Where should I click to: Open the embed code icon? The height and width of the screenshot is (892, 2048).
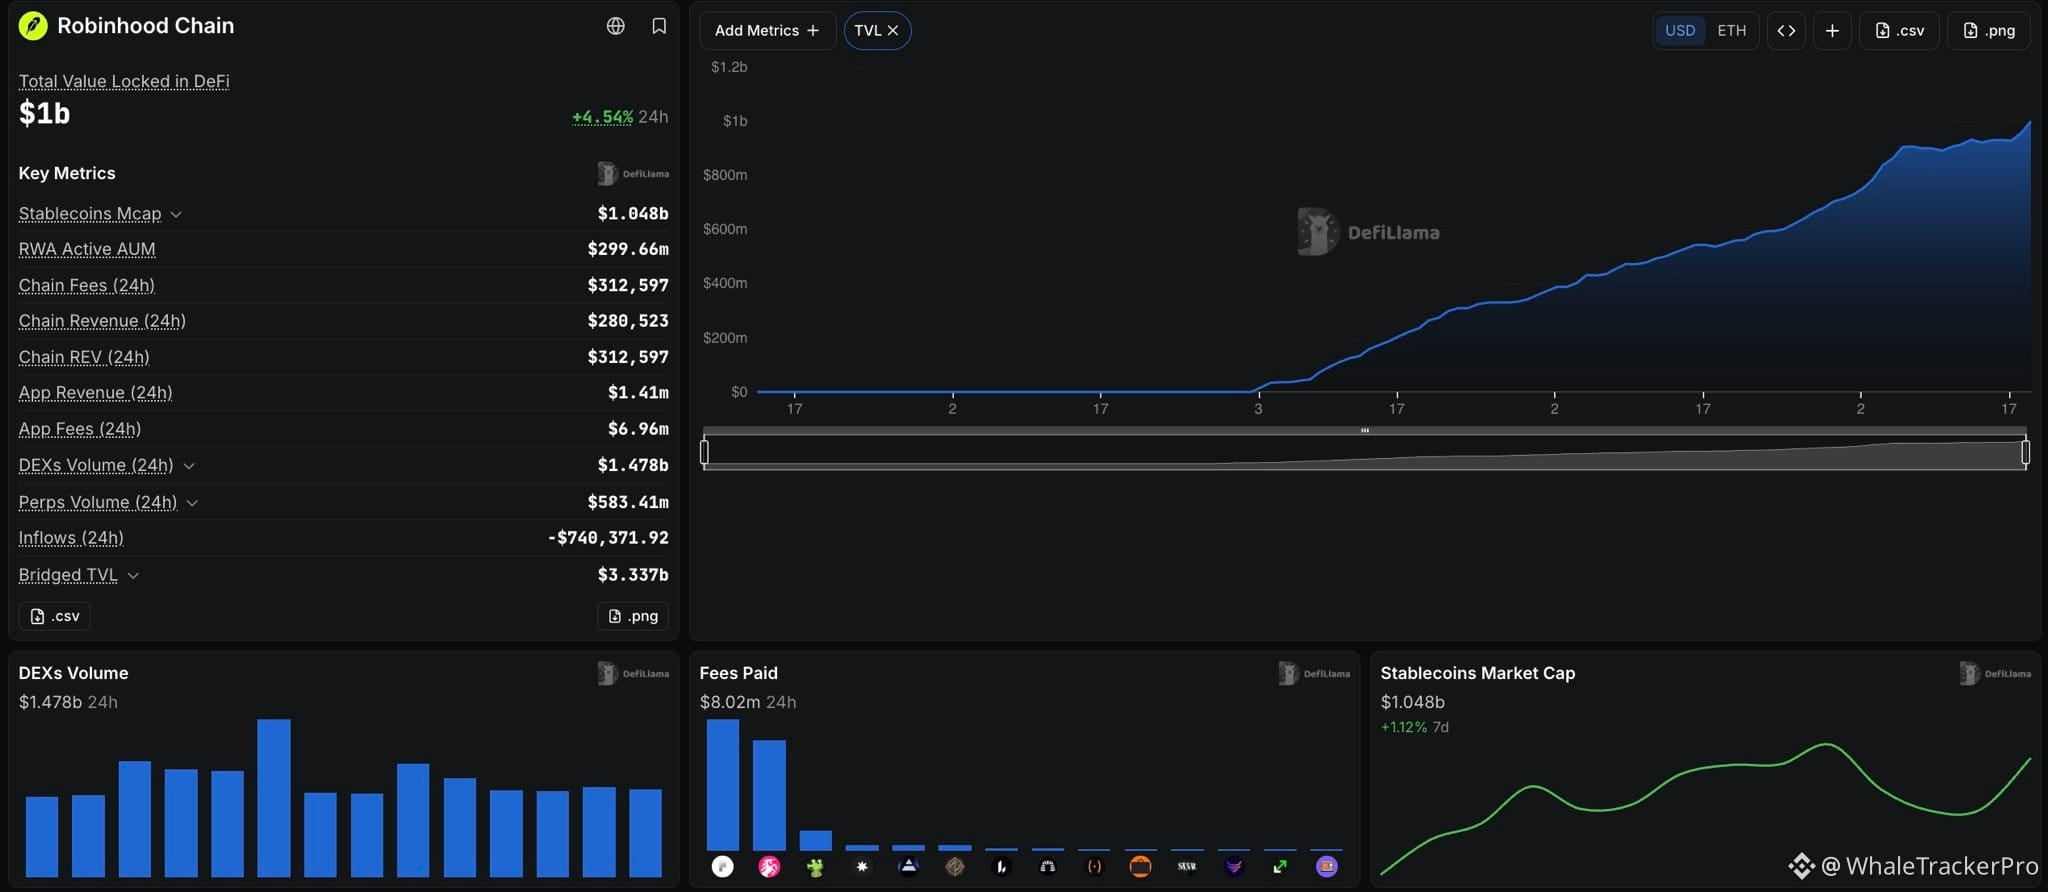click(x=1786, y=31)
